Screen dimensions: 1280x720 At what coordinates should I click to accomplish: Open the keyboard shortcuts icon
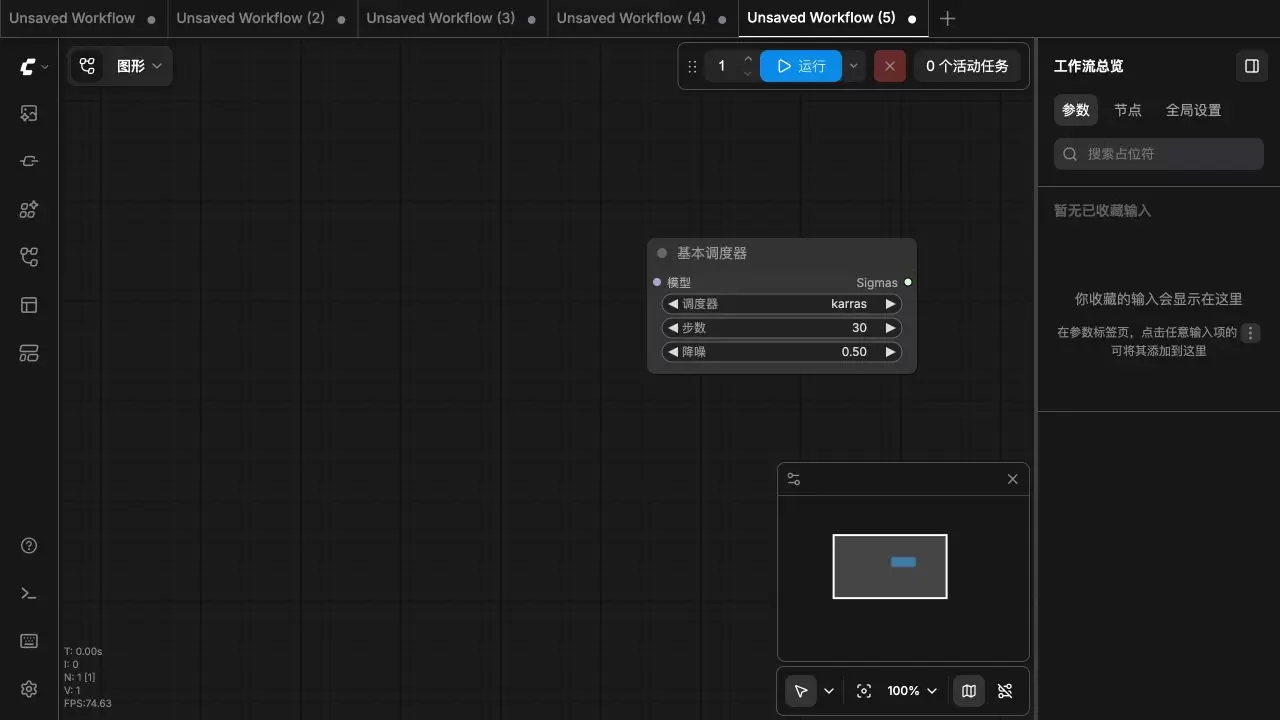(x=29, y=641)
